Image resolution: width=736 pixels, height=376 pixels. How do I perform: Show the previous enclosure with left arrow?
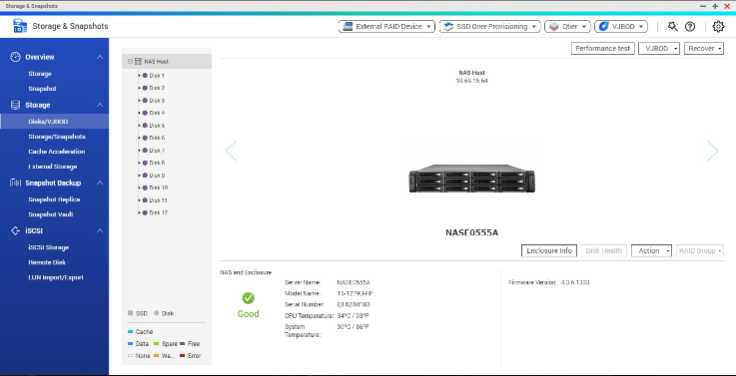point(230,151)
